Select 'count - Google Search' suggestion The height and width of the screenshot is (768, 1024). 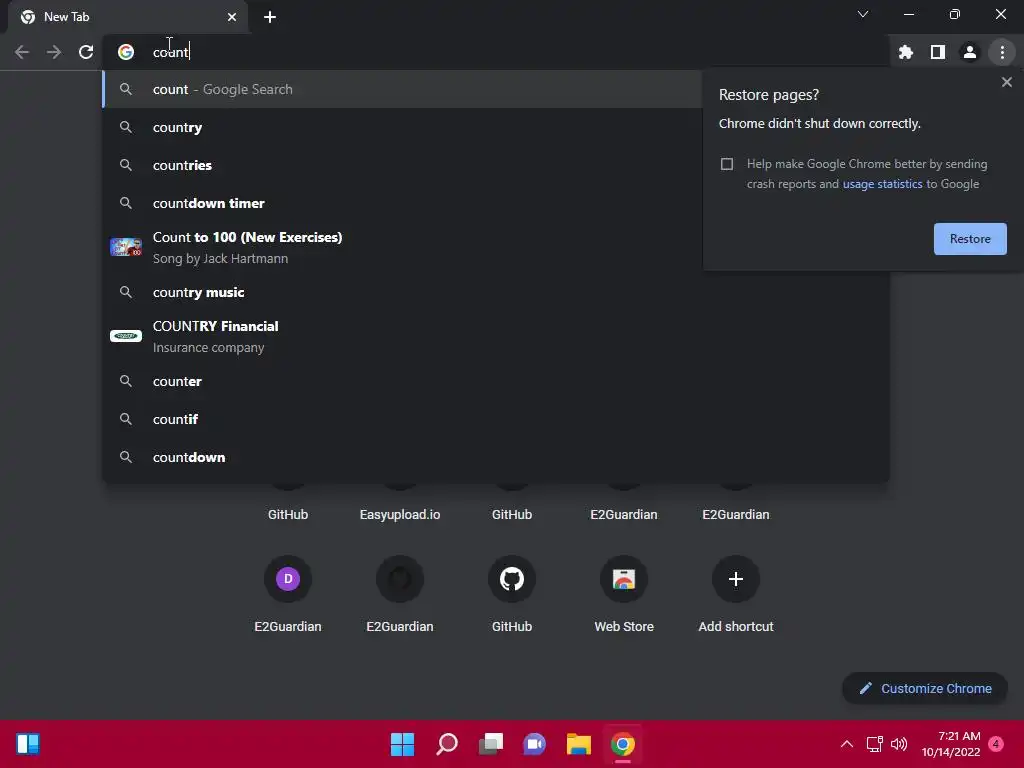402,89
